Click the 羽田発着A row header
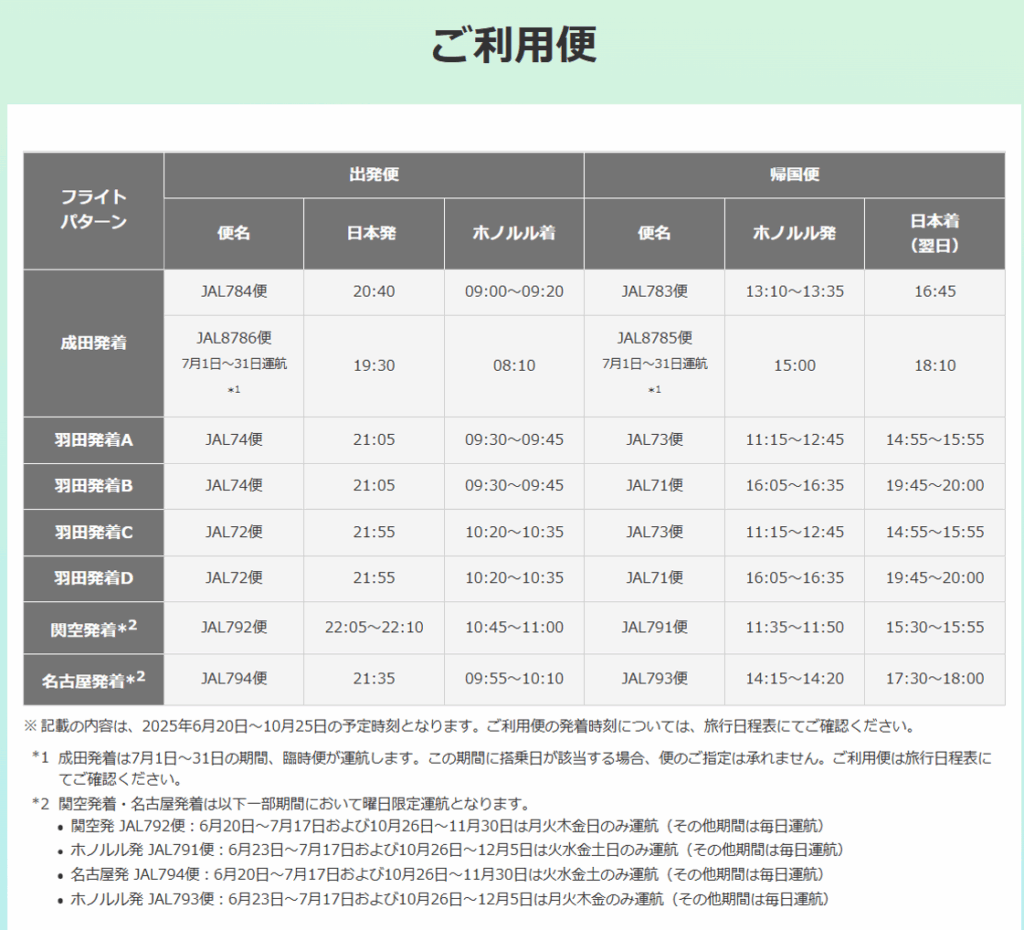 pos(94,439)
